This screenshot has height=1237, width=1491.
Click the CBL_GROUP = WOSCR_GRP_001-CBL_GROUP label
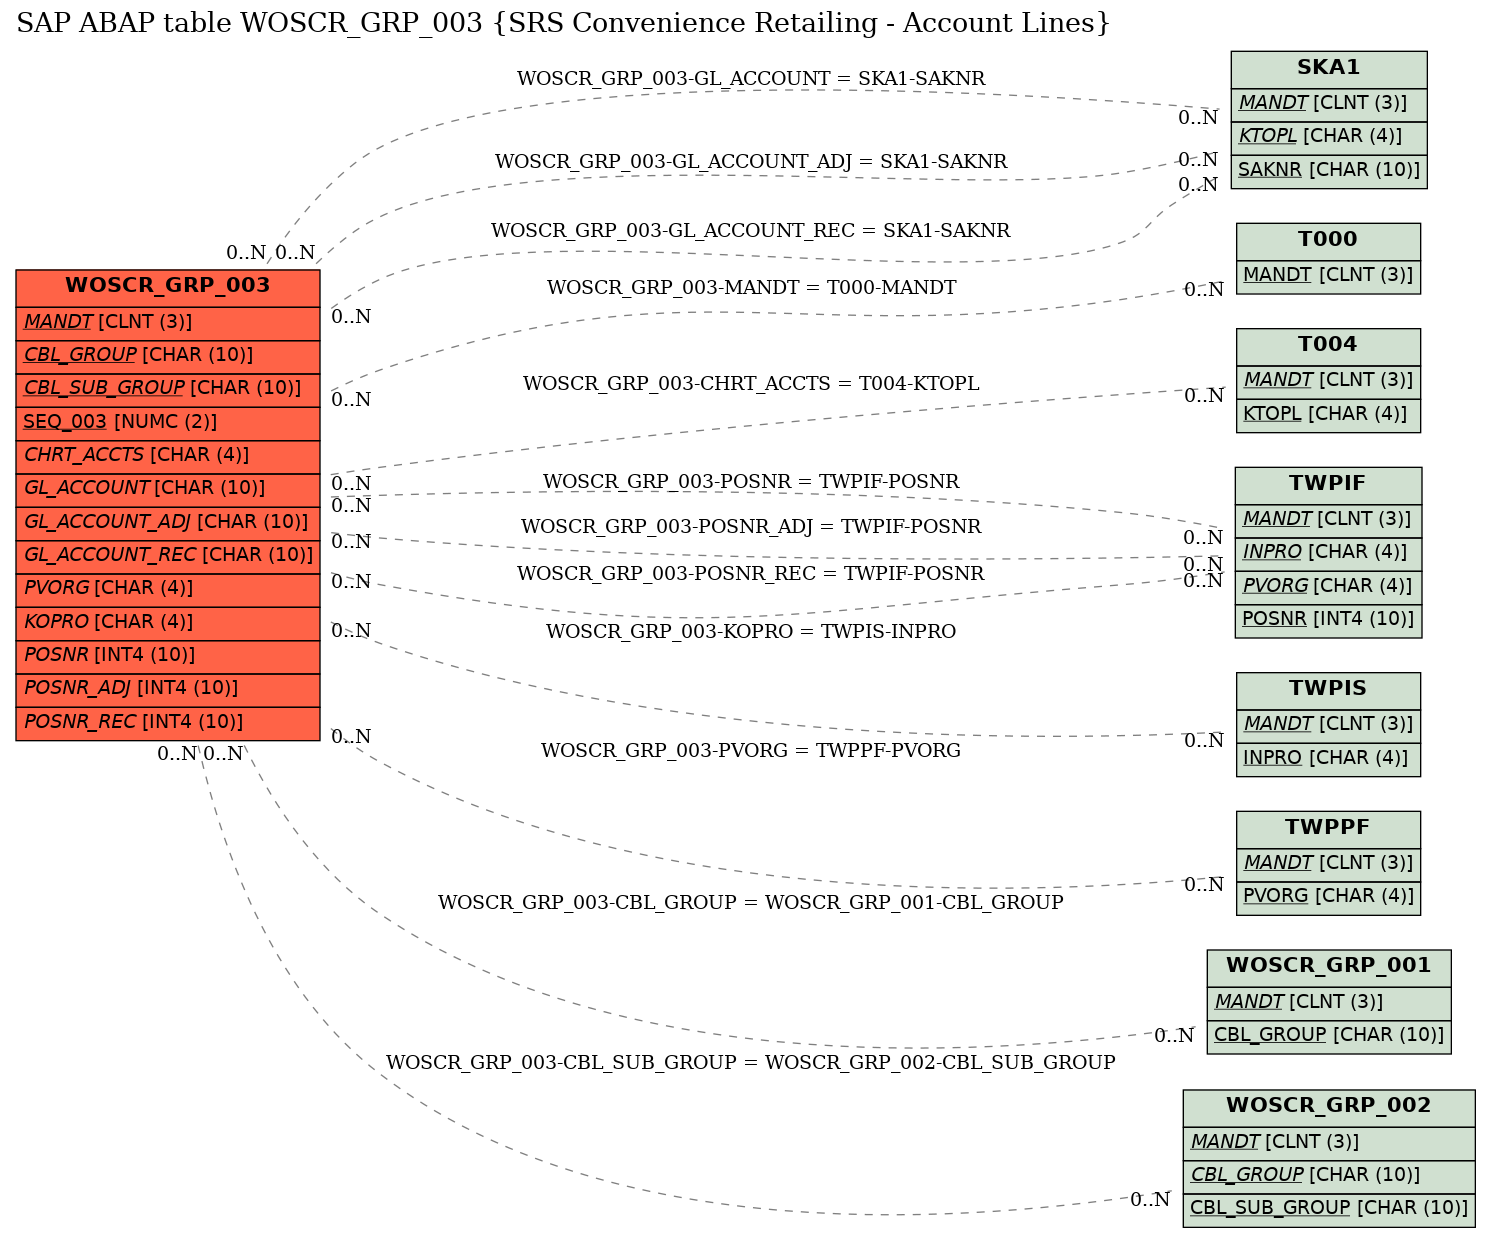(751, 903)
